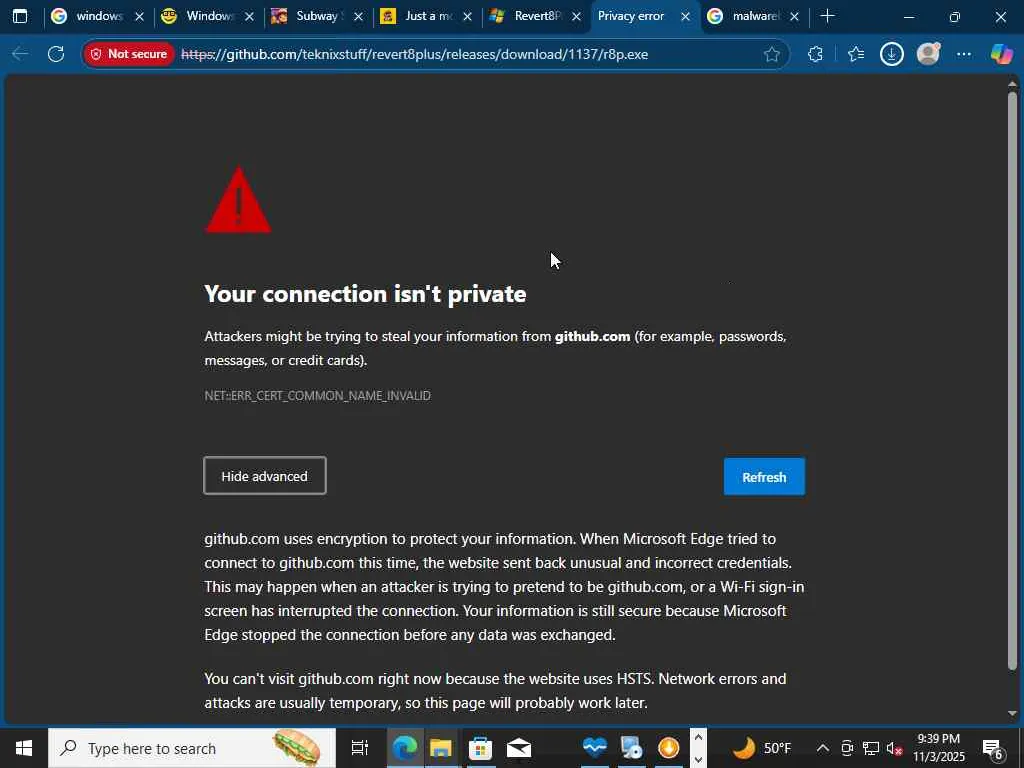Reload the page with the refresh icon
1024x768 pixels.
[x=56, y=54]
